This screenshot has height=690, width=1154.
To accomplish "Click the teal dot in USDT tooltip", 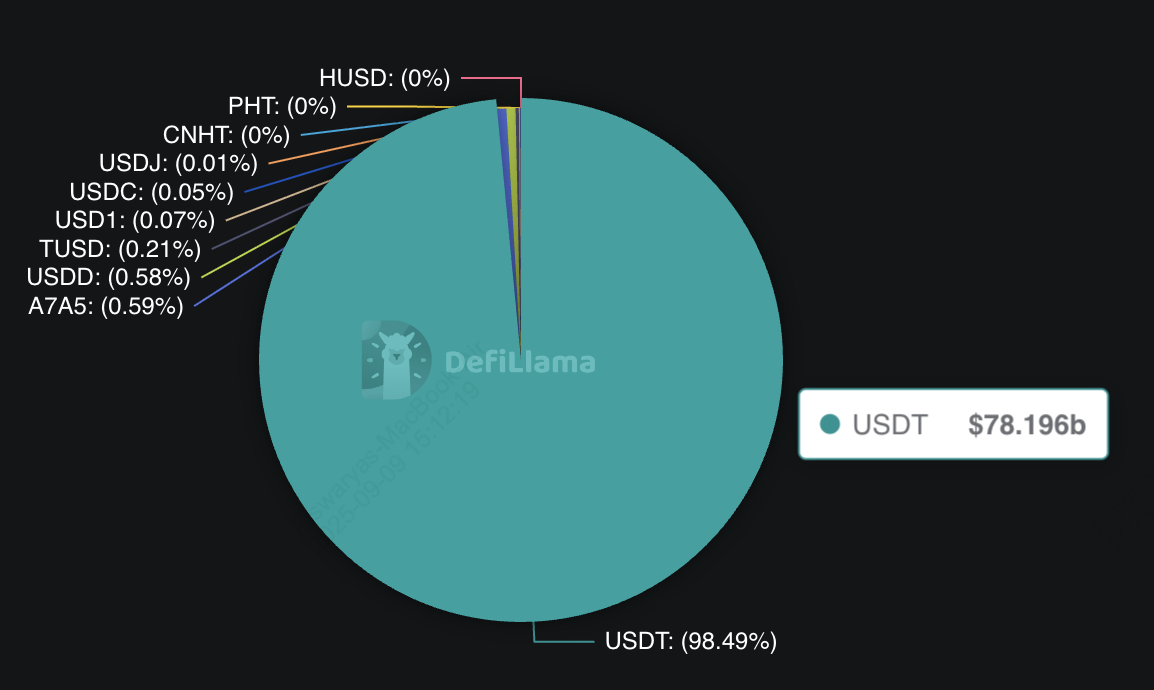I will [x=828, y=424].
